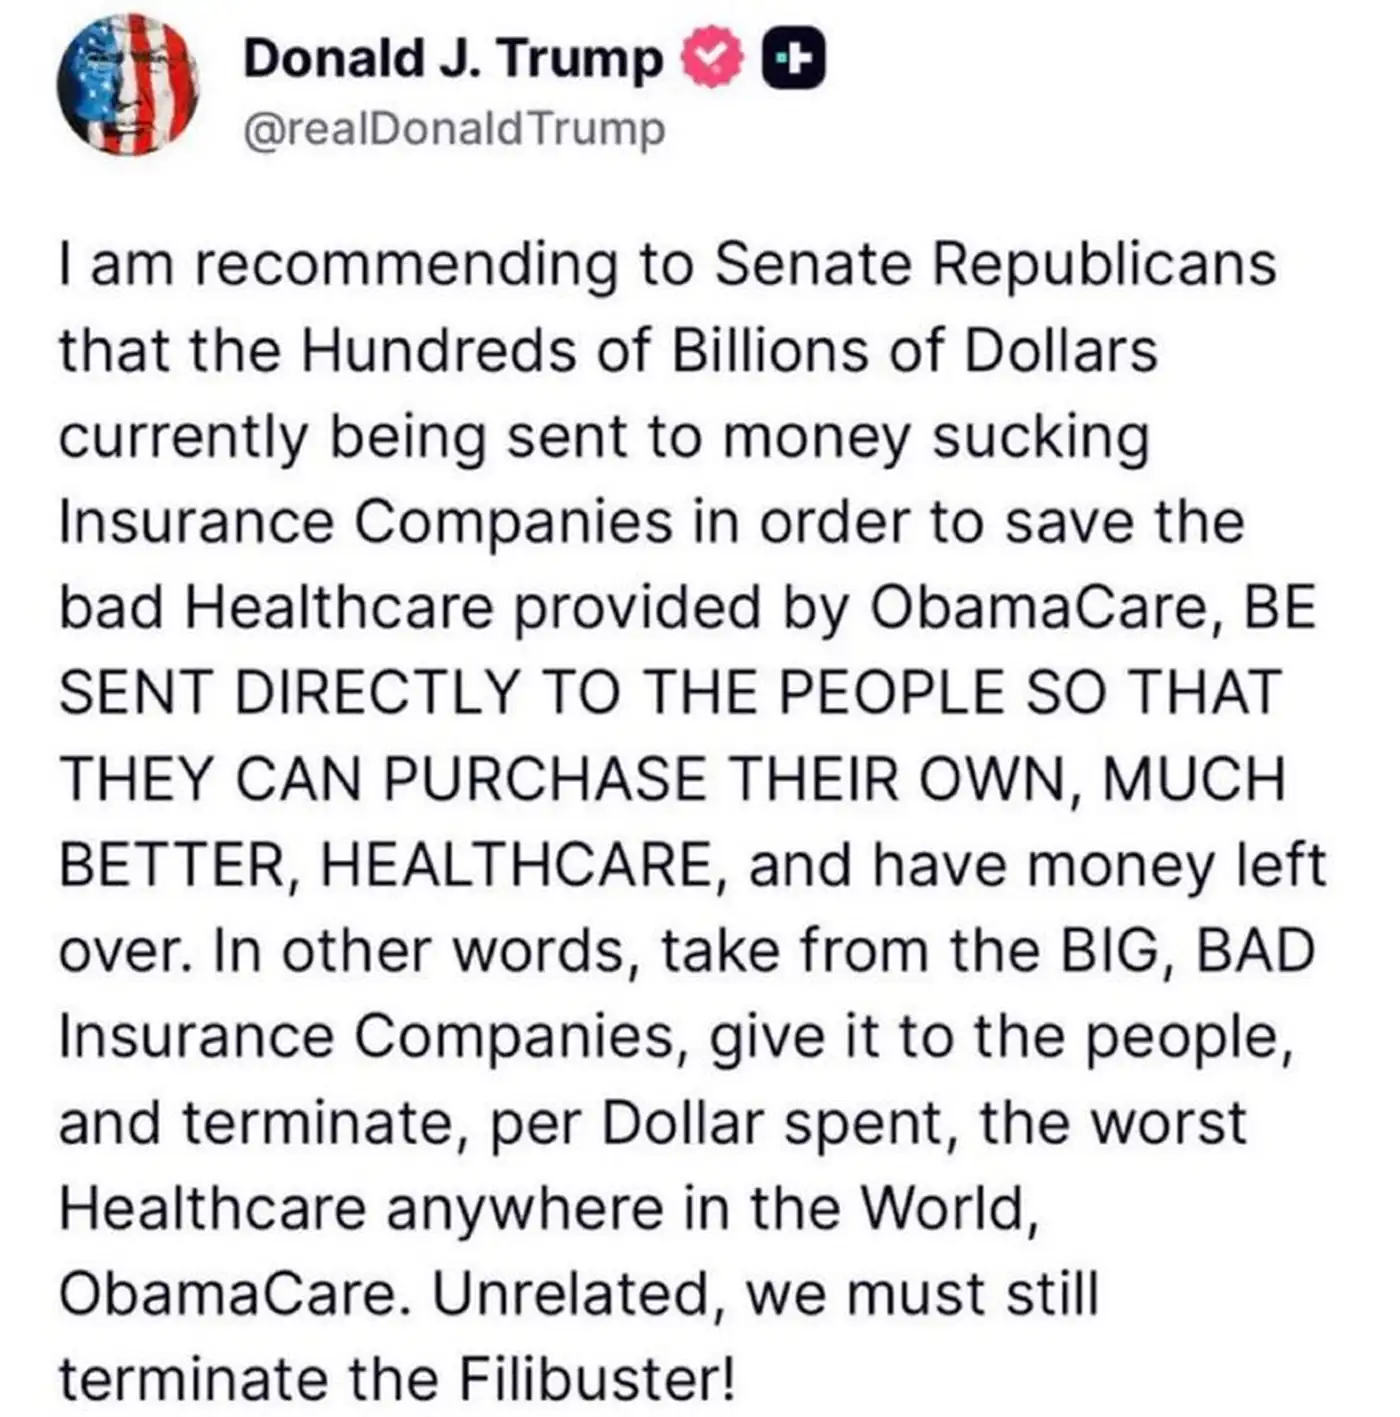
Task: Click the flag-painted profile avatar
Action: (x=127, y=86)
